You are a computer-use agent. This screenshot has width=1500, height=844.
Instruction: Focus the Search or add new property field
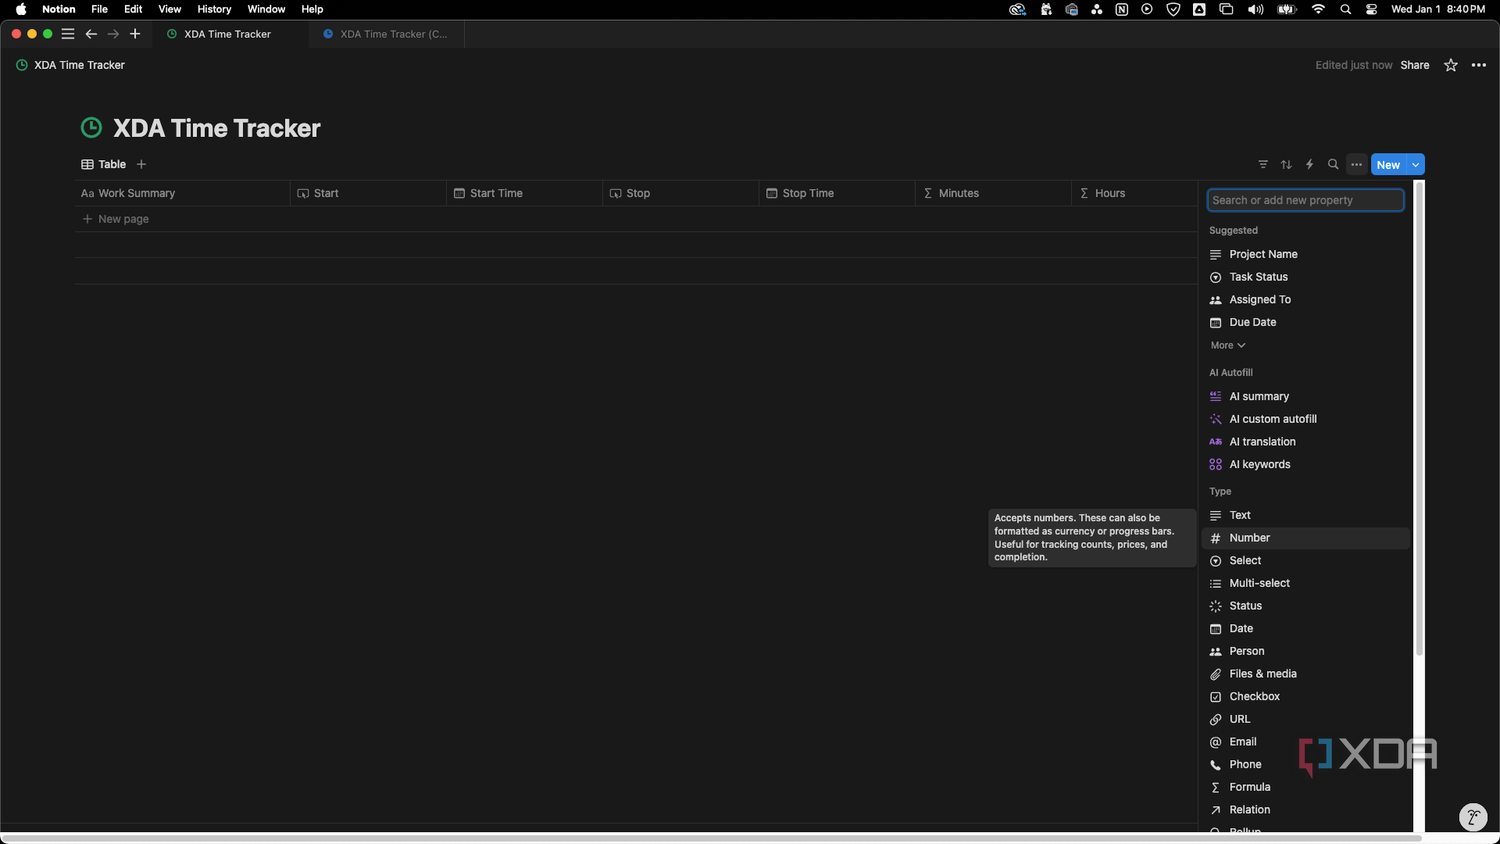tap(1305, 200)
